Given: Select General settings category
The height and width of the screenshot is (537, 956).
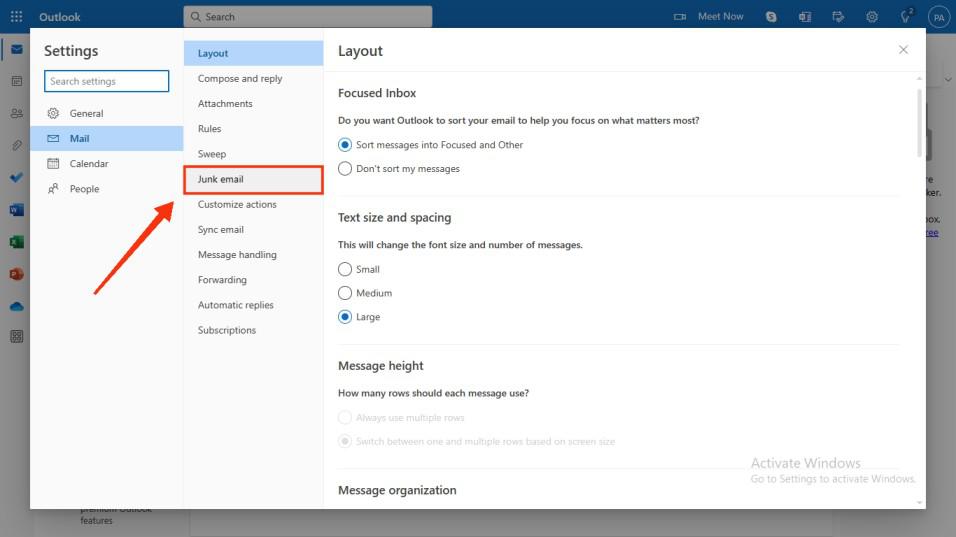Looking at the screenshot, I should pos(107,113).
